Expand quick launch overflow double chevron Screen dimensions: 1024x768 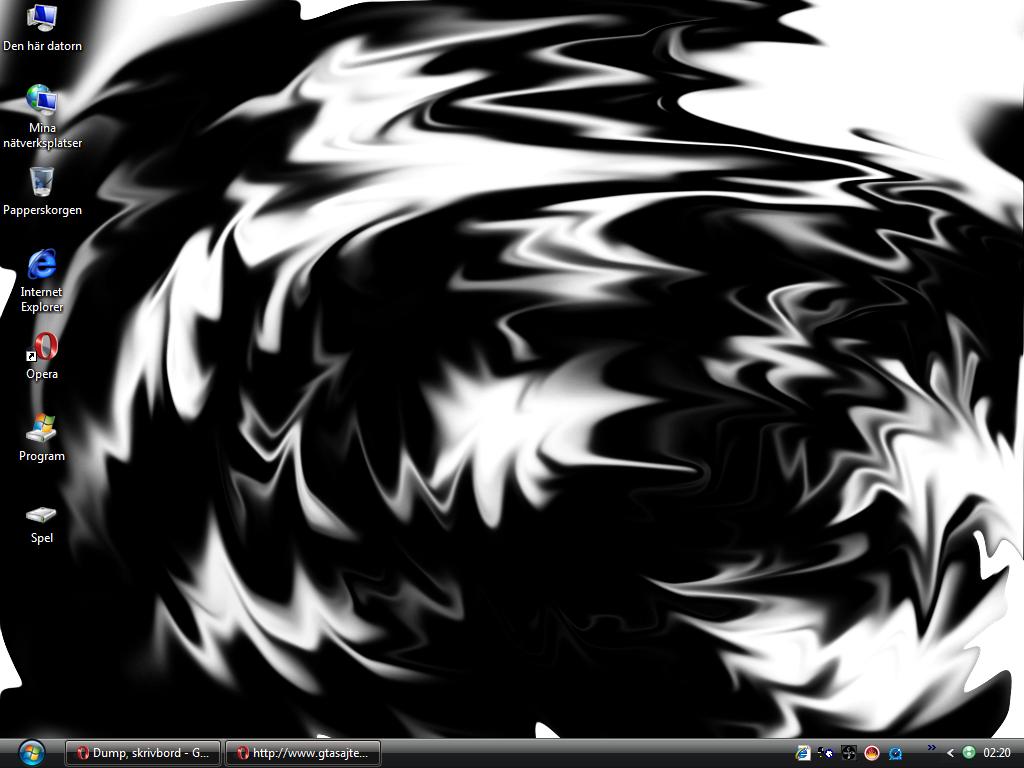[x=931, y=748]
